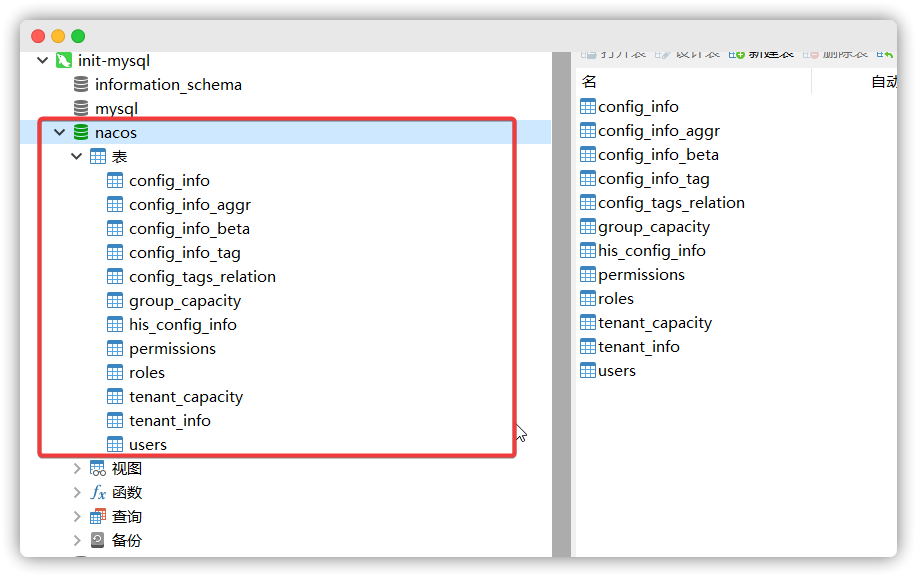Select tenant_info in the right list
Viewport: 917px width, 577px height.
point(639,346)
